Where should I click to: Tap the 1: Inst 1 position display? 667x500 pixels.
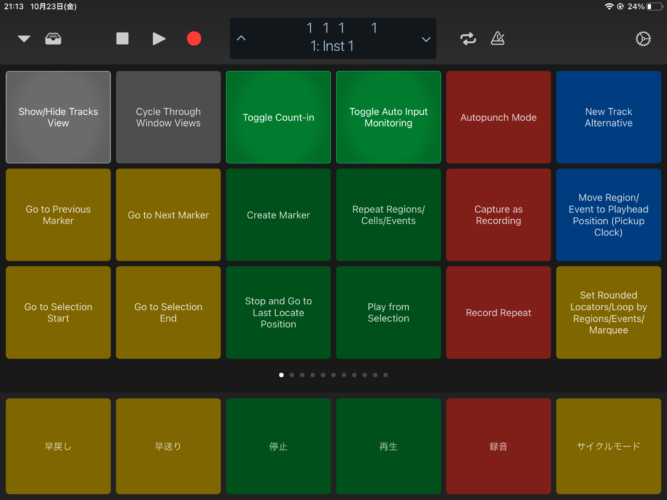[333, 39]
